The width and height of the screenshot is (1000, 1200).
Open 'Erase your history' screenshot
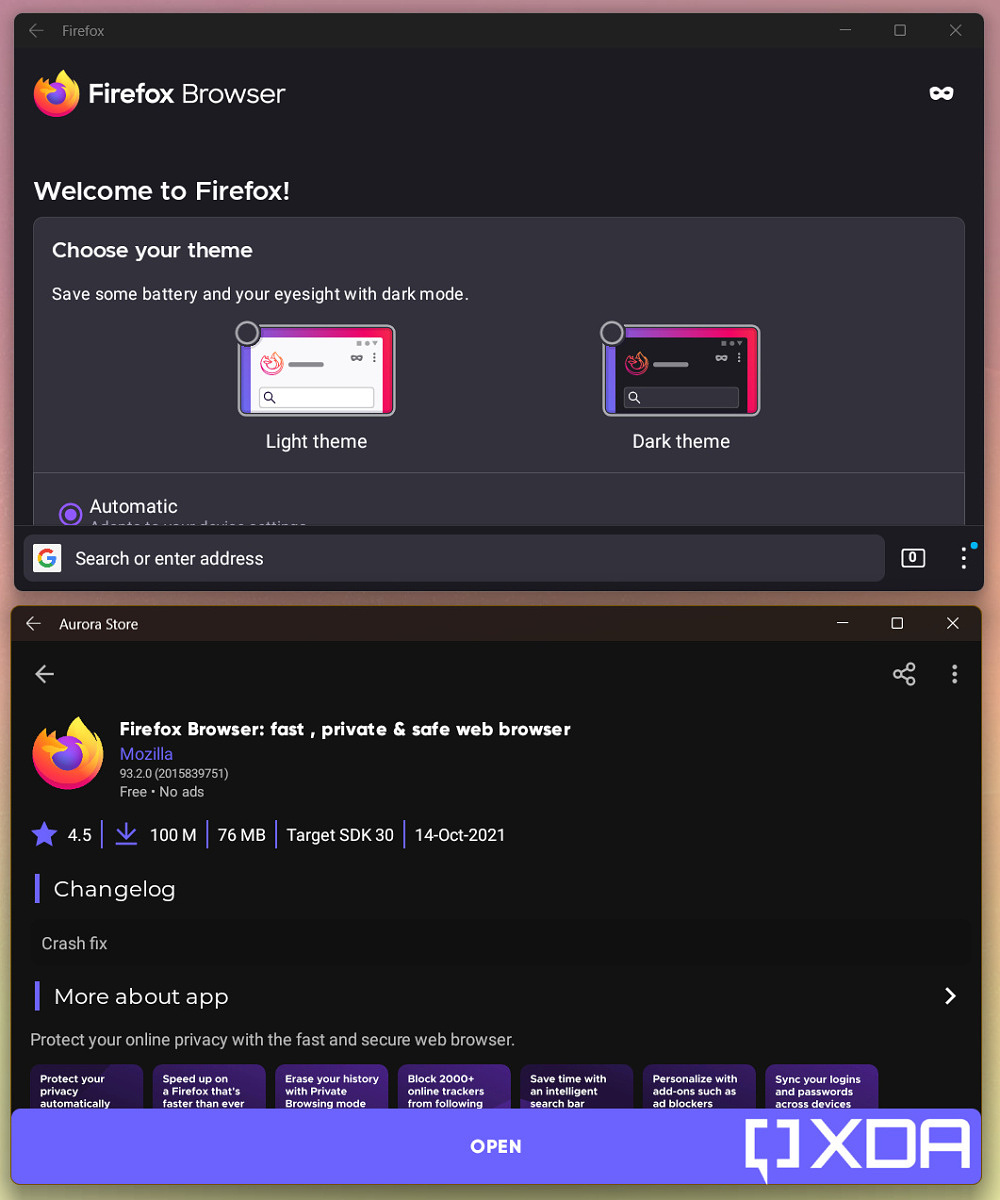(332, 1087)
